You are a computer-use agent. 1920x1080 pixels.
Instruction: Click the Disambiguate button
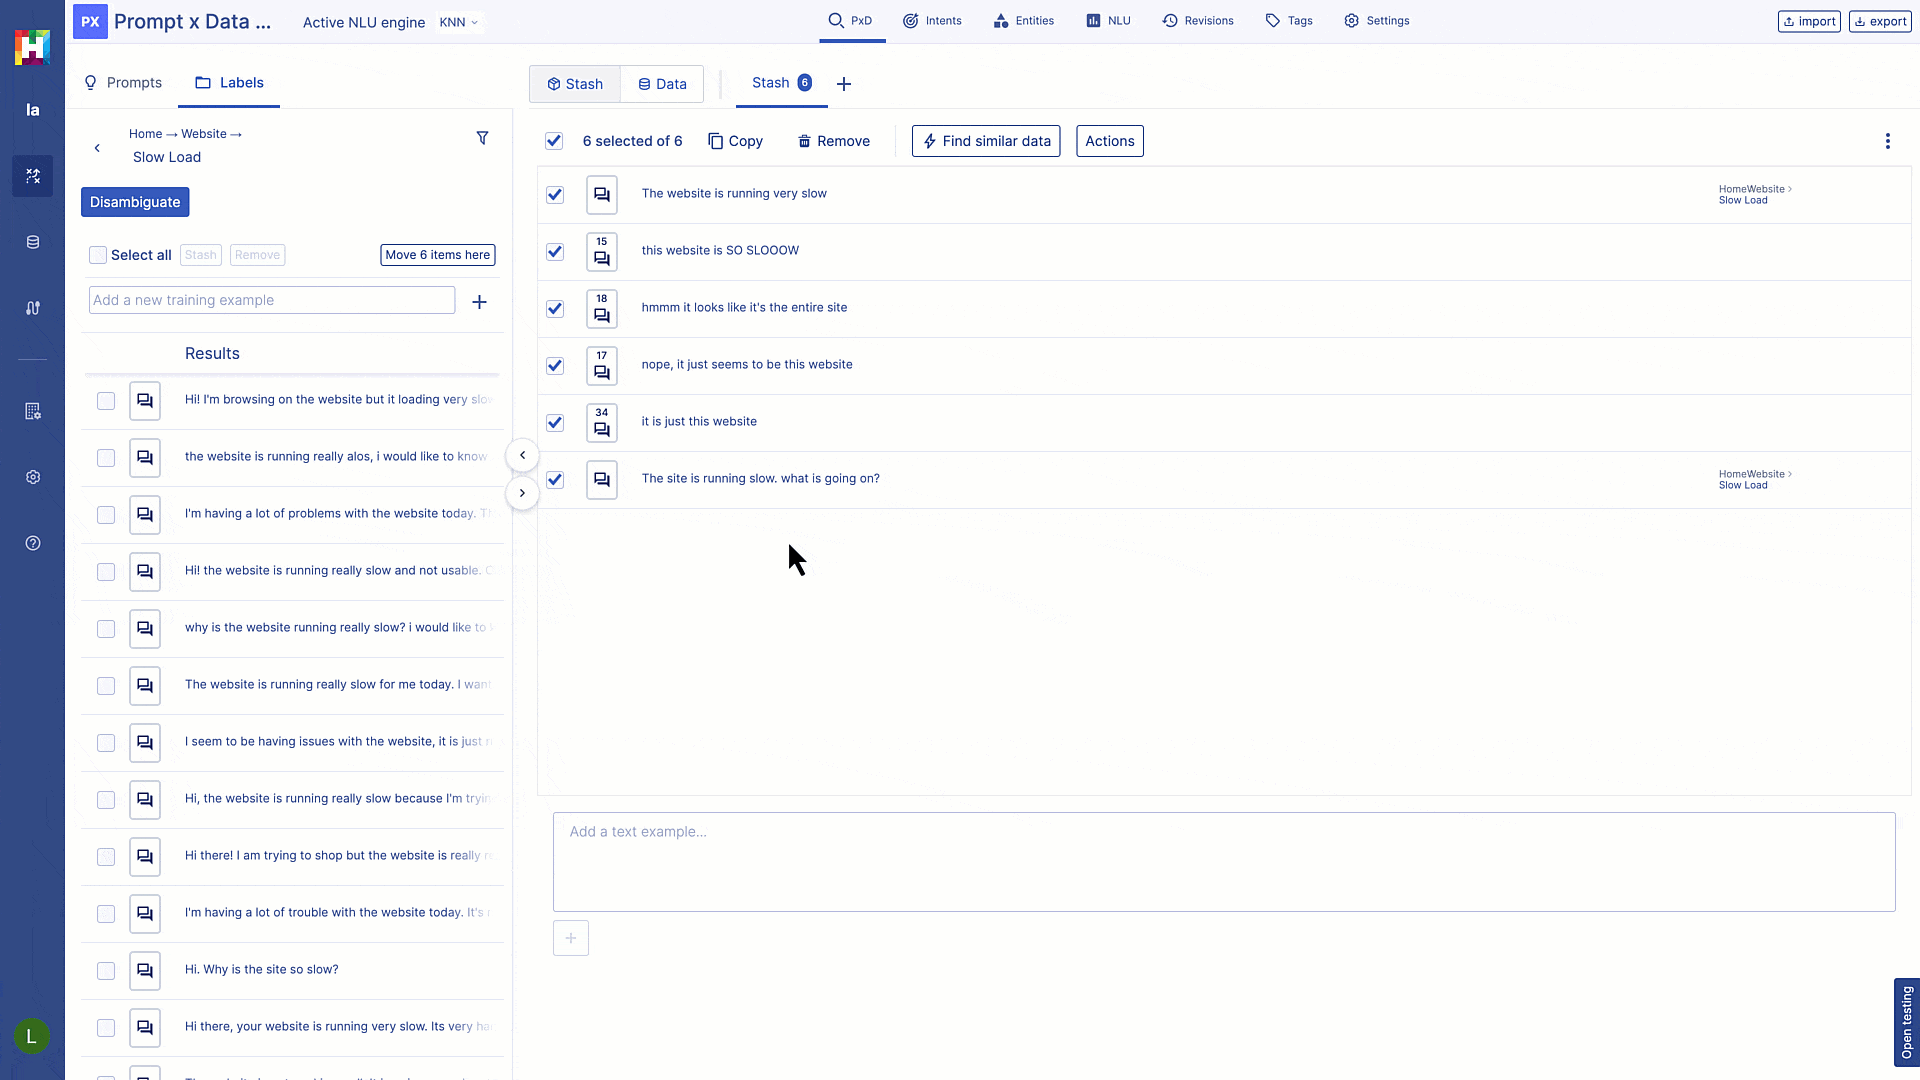(135, 202)
